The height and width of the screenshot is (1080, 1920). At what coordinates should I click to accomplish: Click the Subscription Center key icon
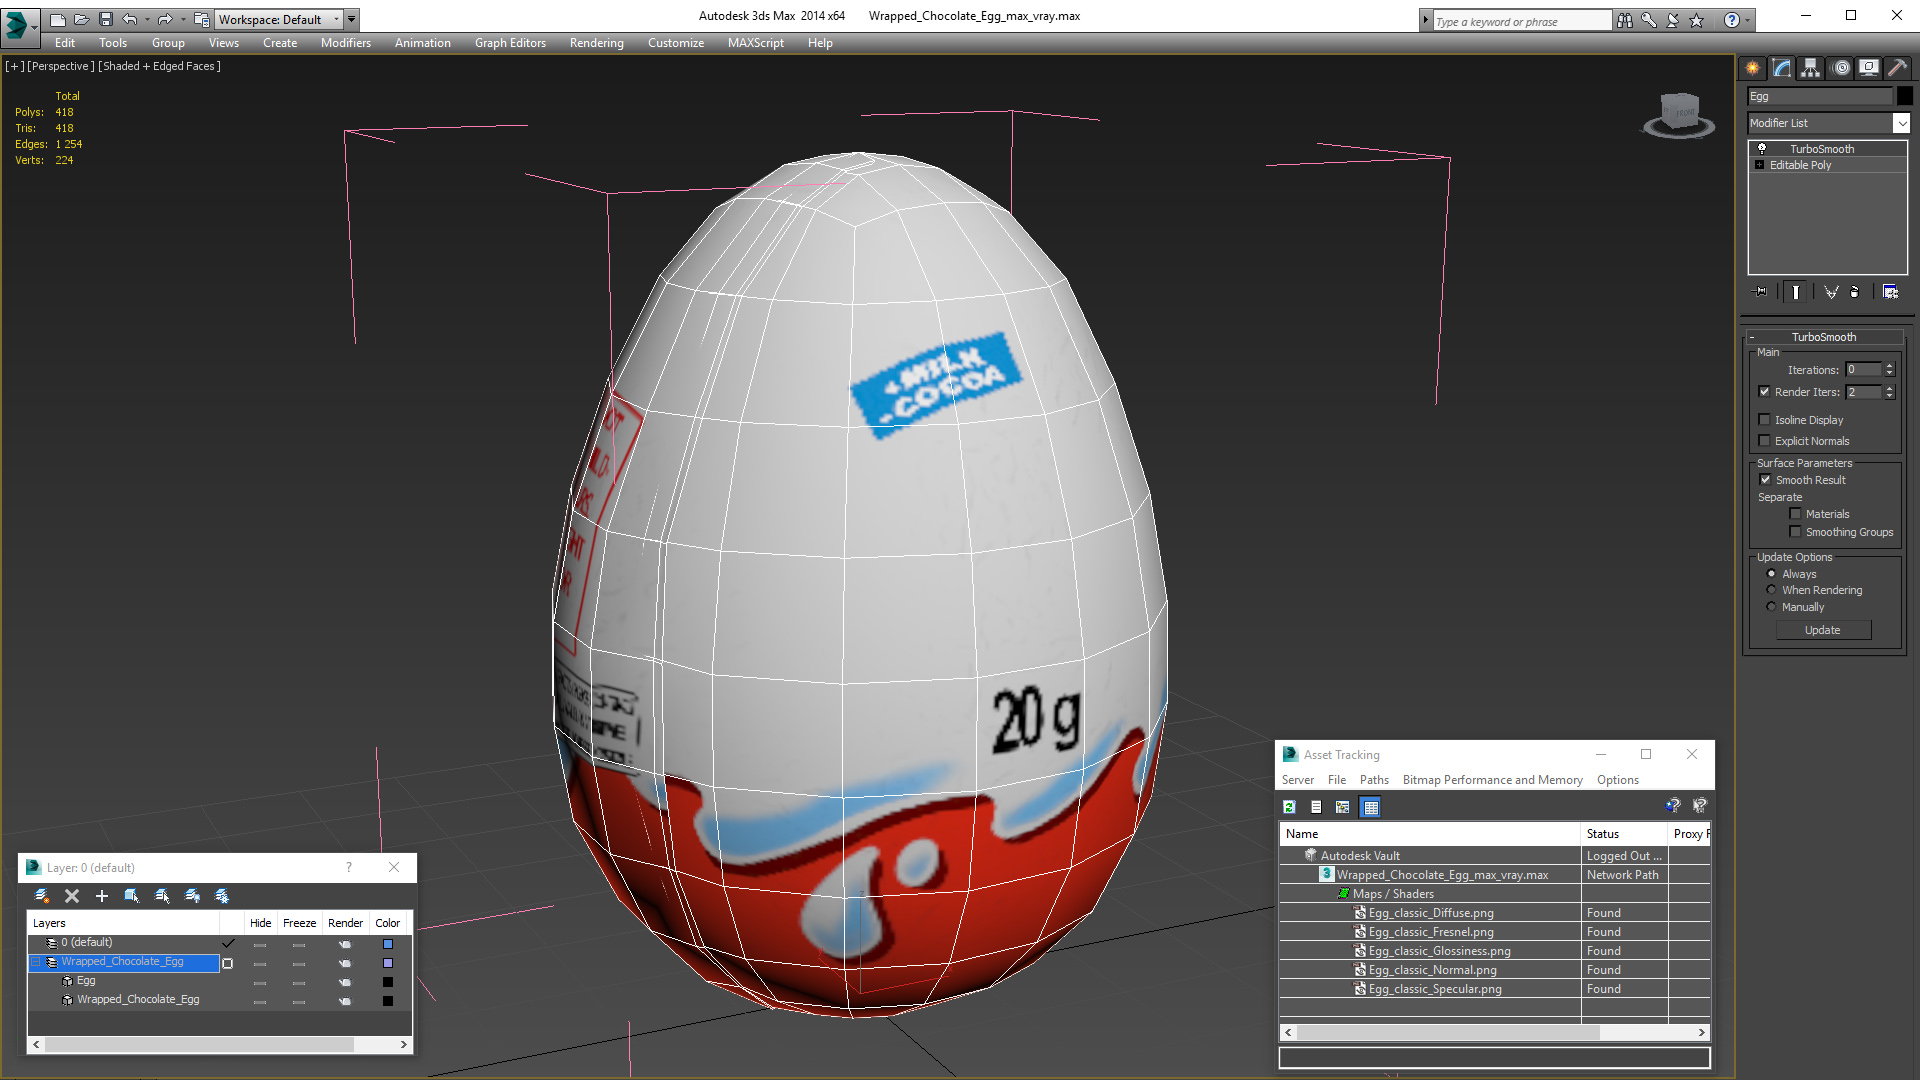point(1649,20)
